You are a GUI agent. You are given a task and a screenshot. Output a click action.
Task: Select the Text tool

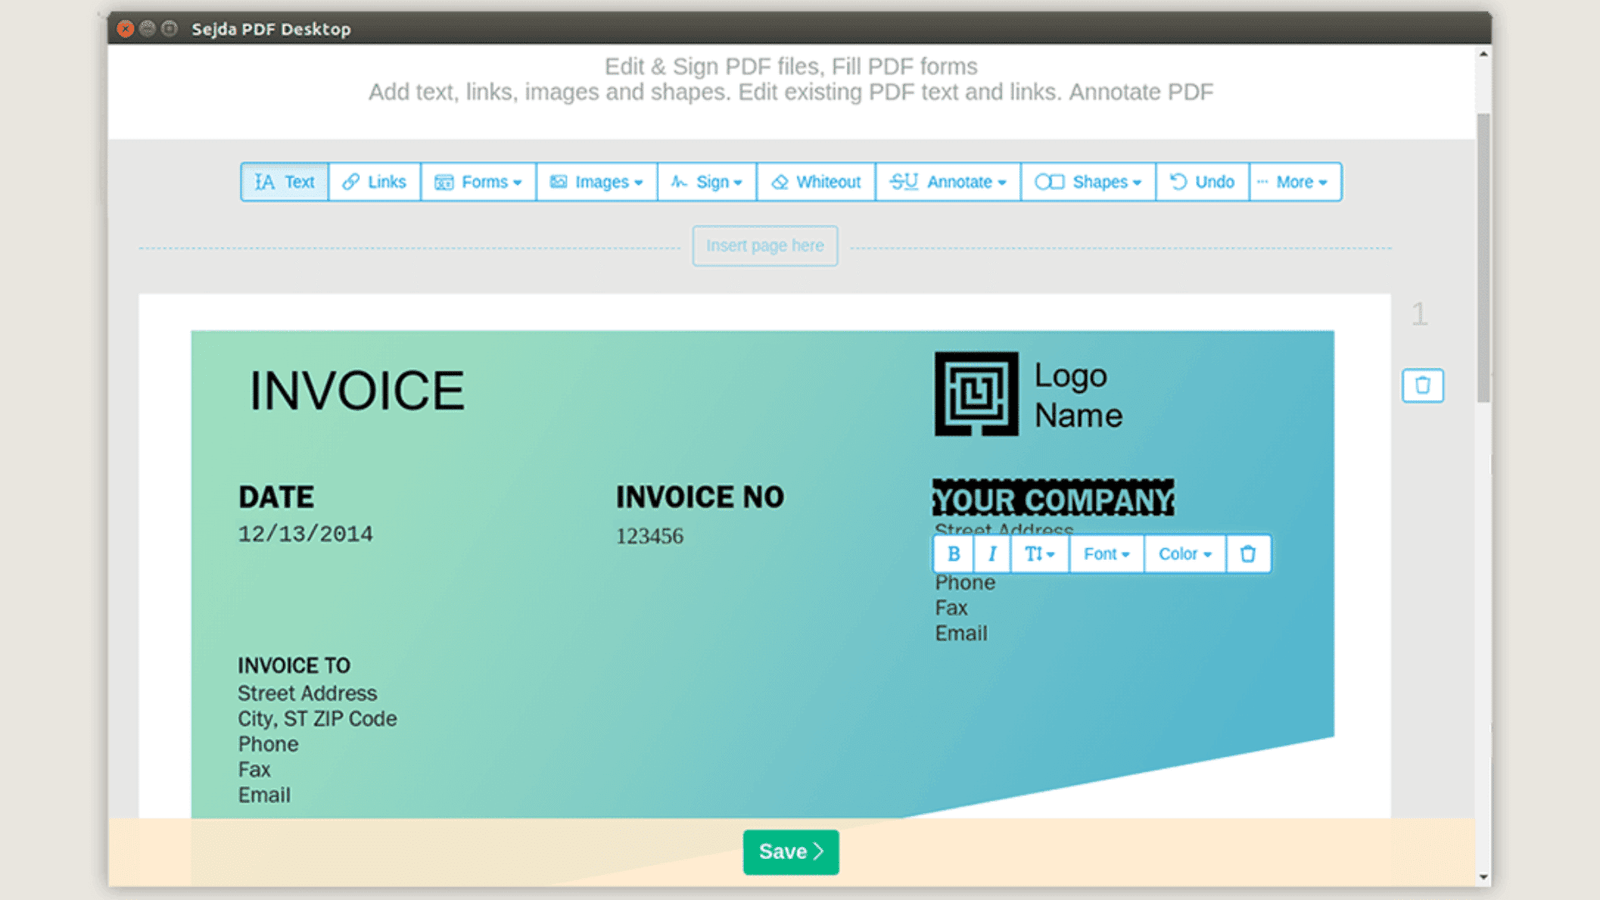click(285, 182)
